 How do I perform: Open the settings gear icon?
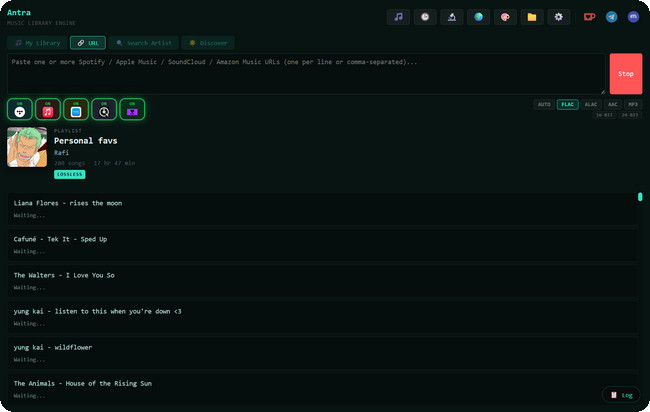point(559,17)
